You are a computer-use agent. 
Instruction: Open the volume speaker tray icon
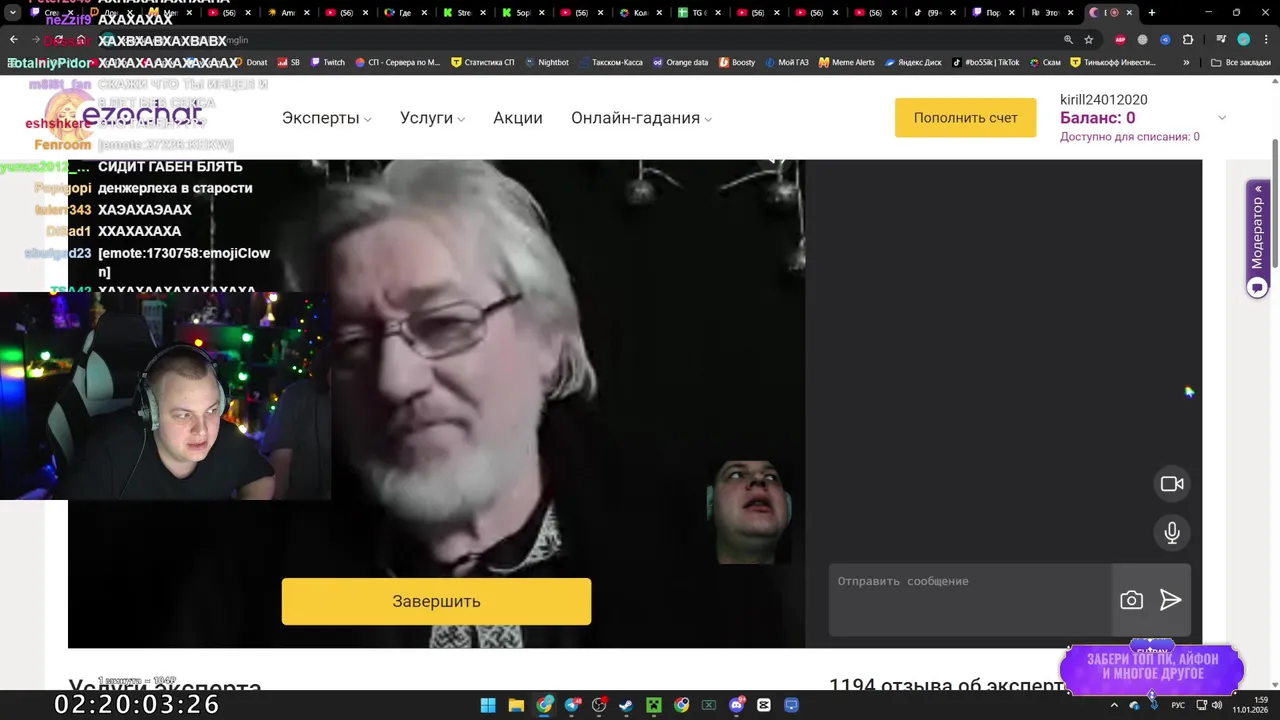(x=1216, y=705)
